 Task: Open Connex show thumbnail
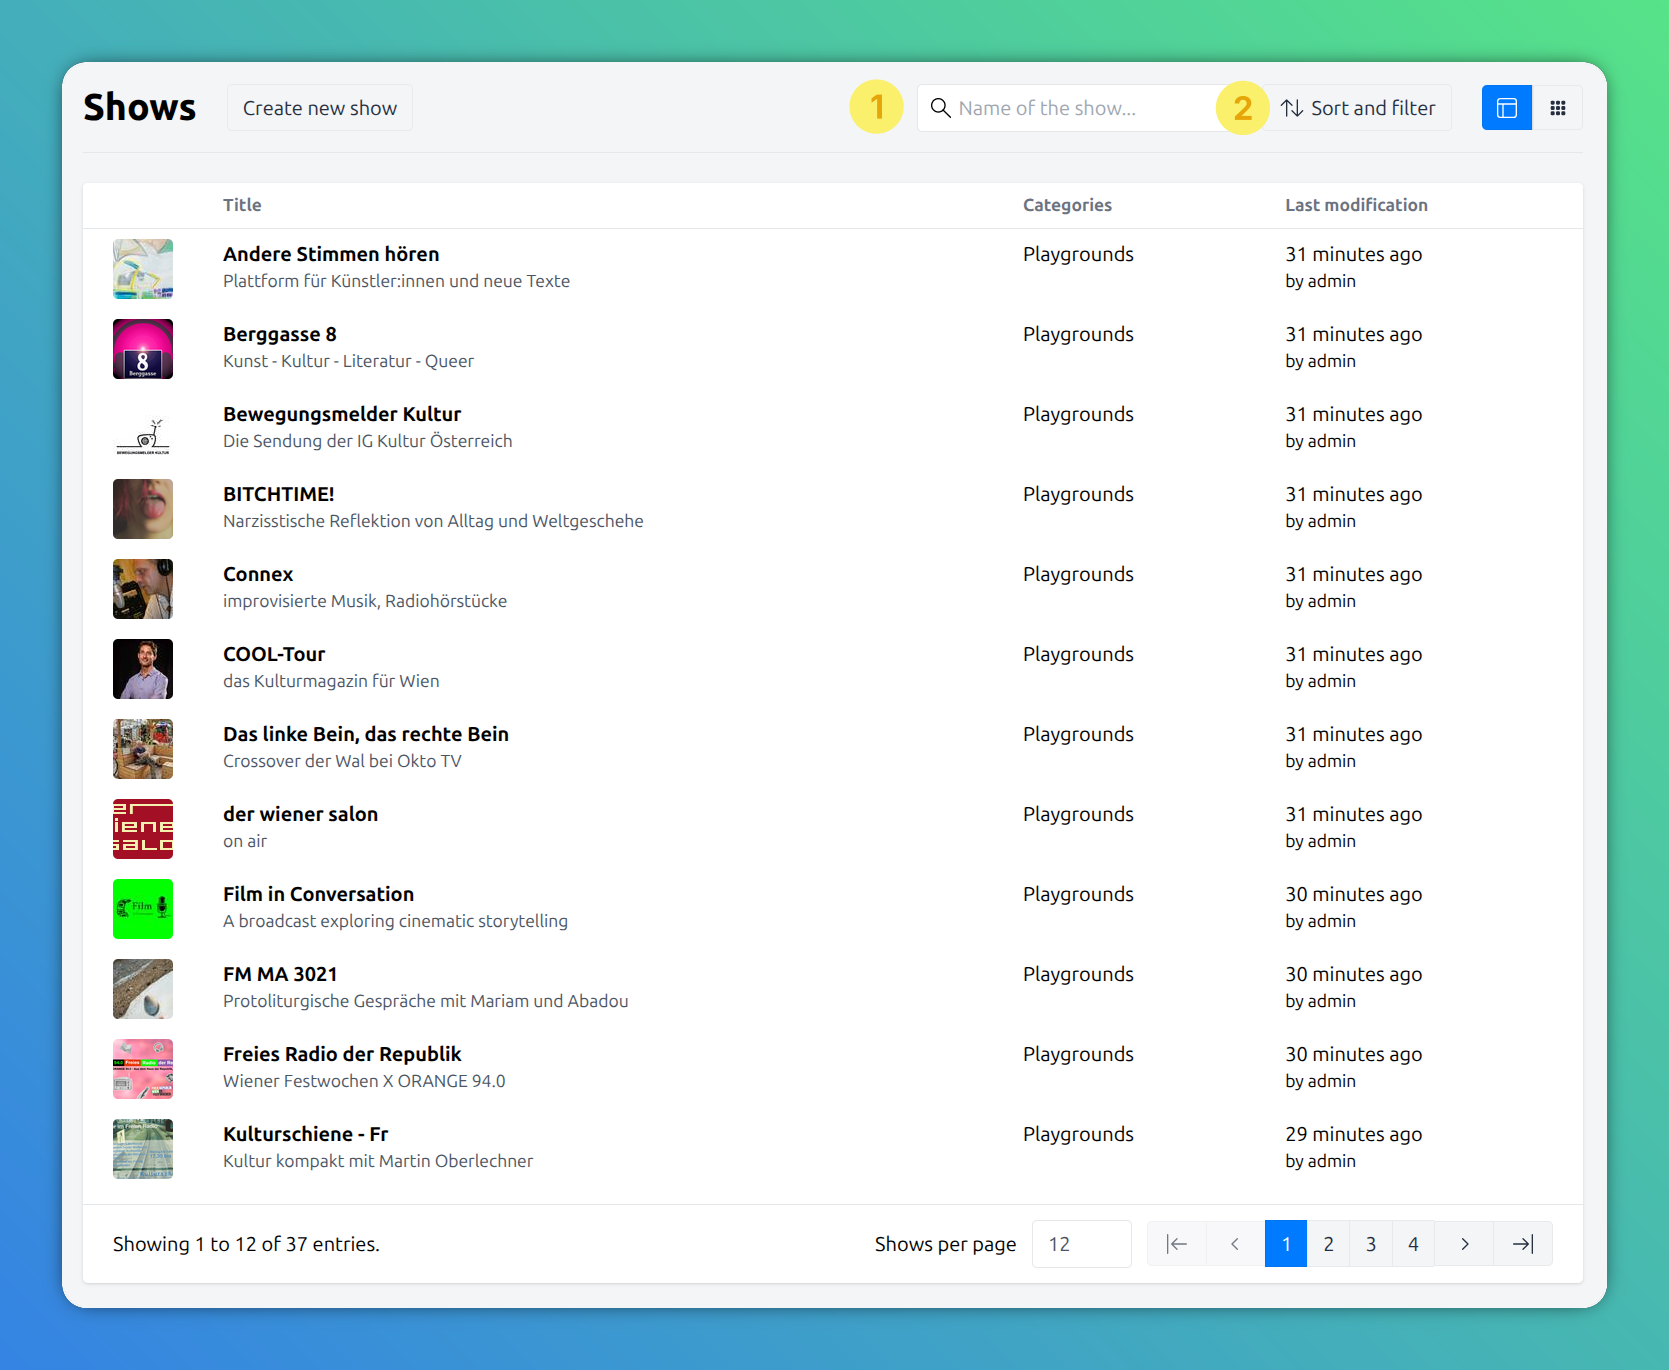click(143, 589)
